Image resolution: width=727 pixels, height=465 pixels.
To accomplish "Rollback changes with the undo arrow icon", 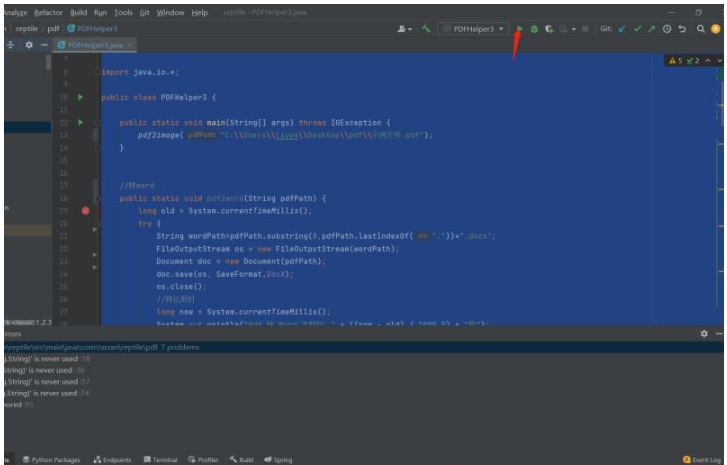I will (682, 29).
